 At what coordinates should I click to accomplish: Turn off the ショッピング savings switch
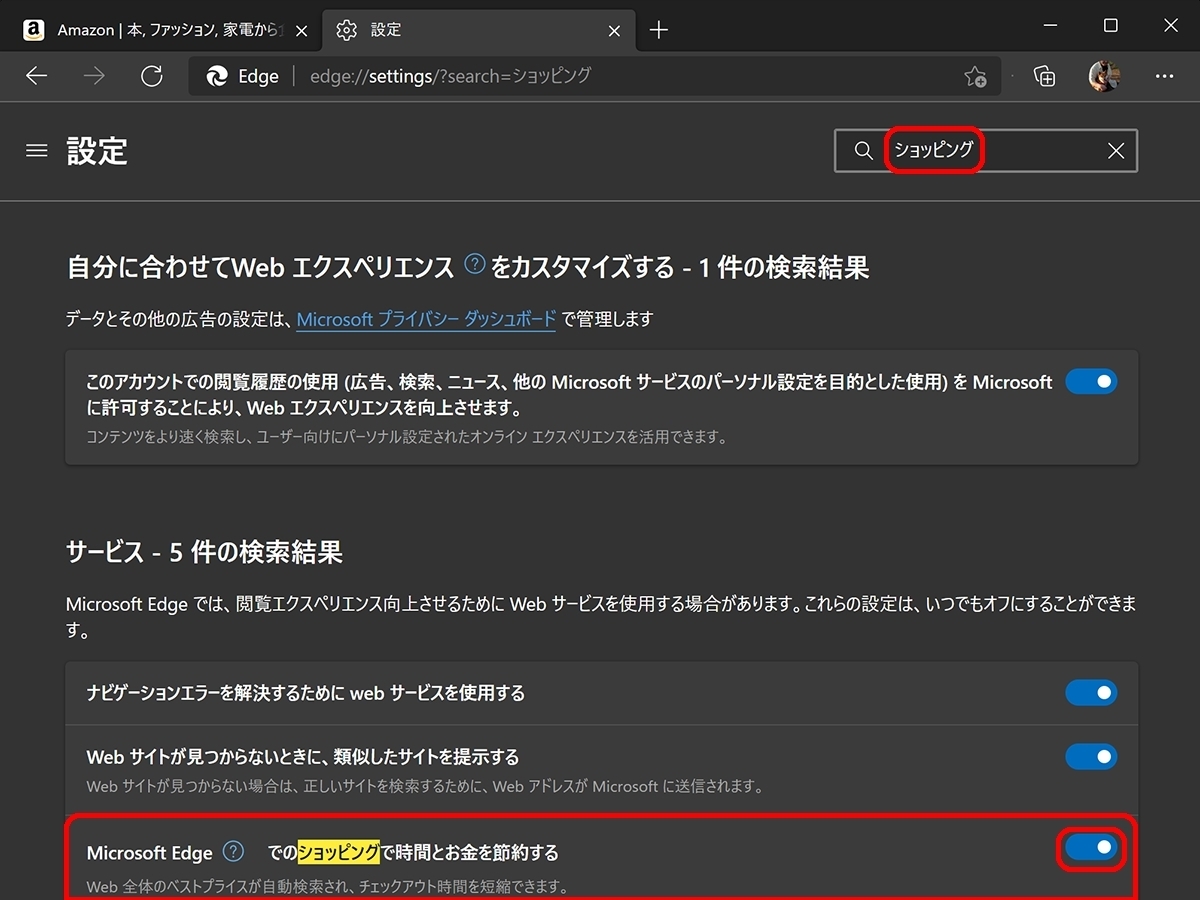coord(1091,848)
